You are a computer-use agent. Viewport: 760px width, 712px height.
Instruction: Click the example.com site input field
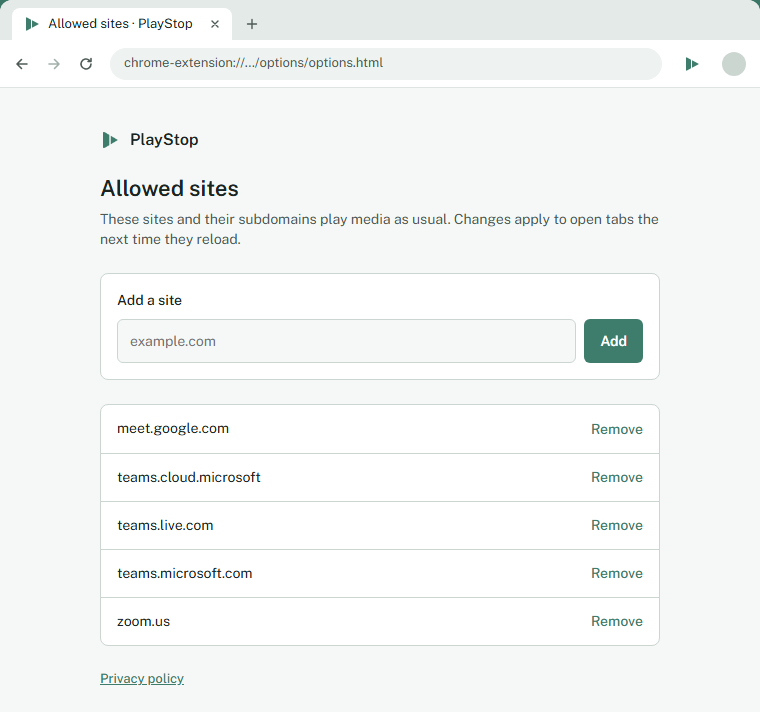point(346,341)
